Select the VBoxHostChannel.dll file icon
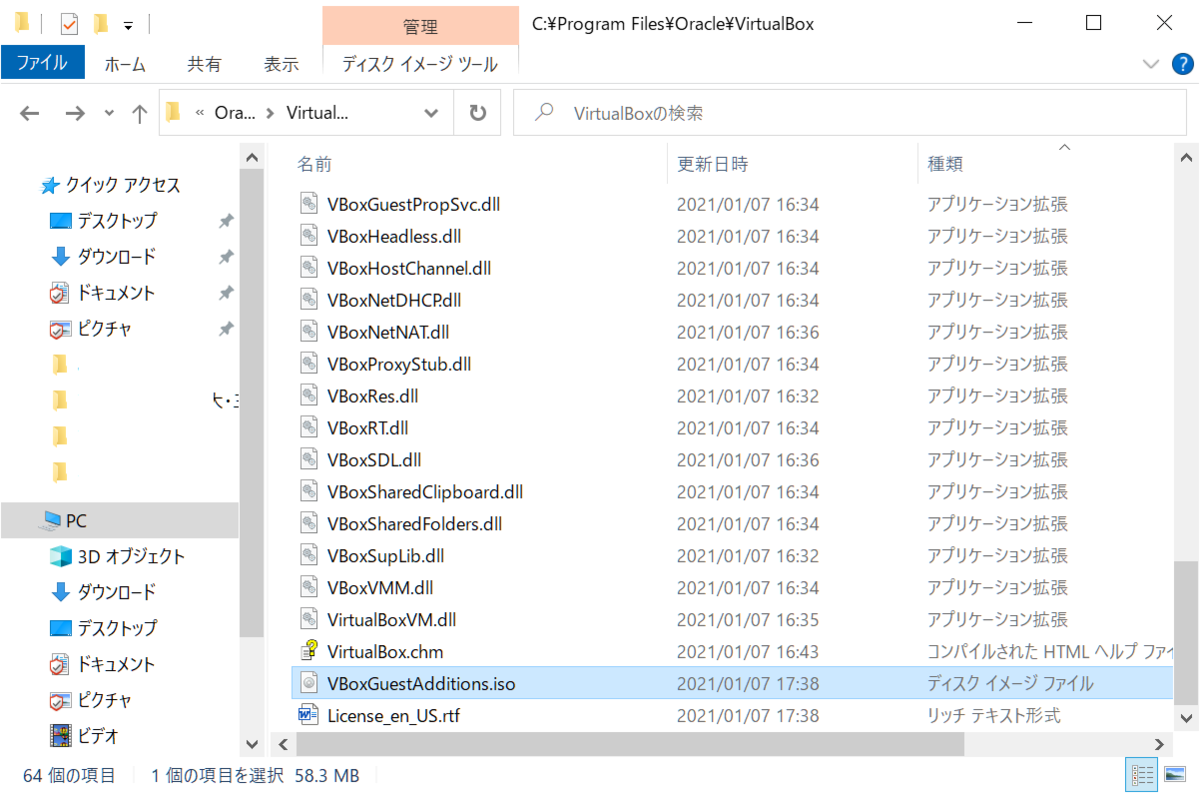The height and width of the screenshot is (793, 1200). 309,268
